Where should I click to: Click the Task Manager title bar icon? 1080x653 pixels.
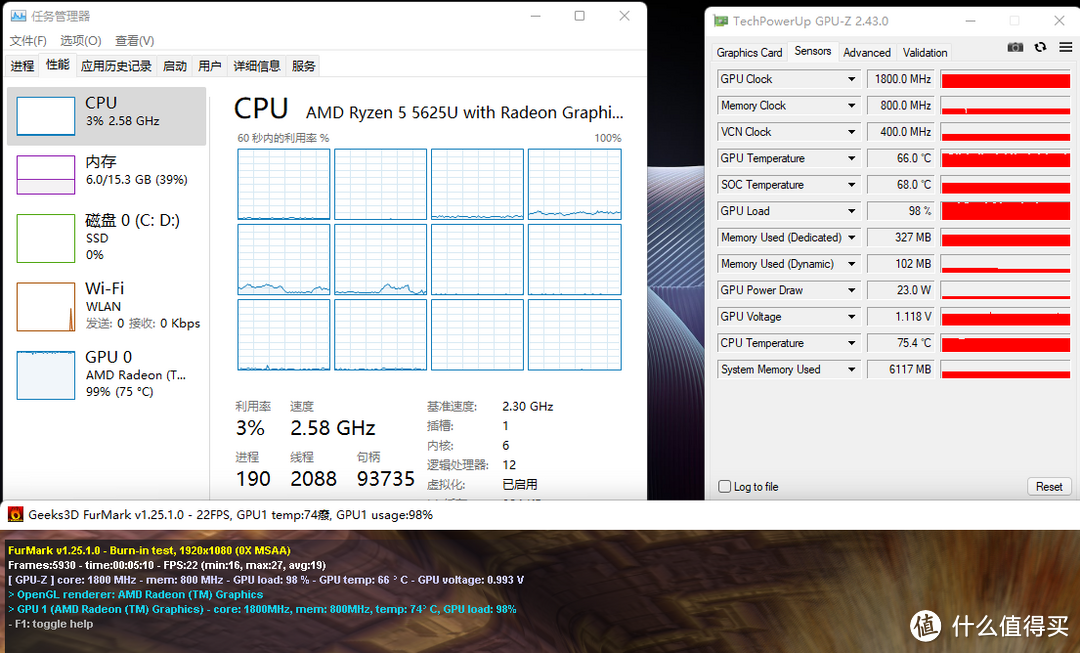19,16
